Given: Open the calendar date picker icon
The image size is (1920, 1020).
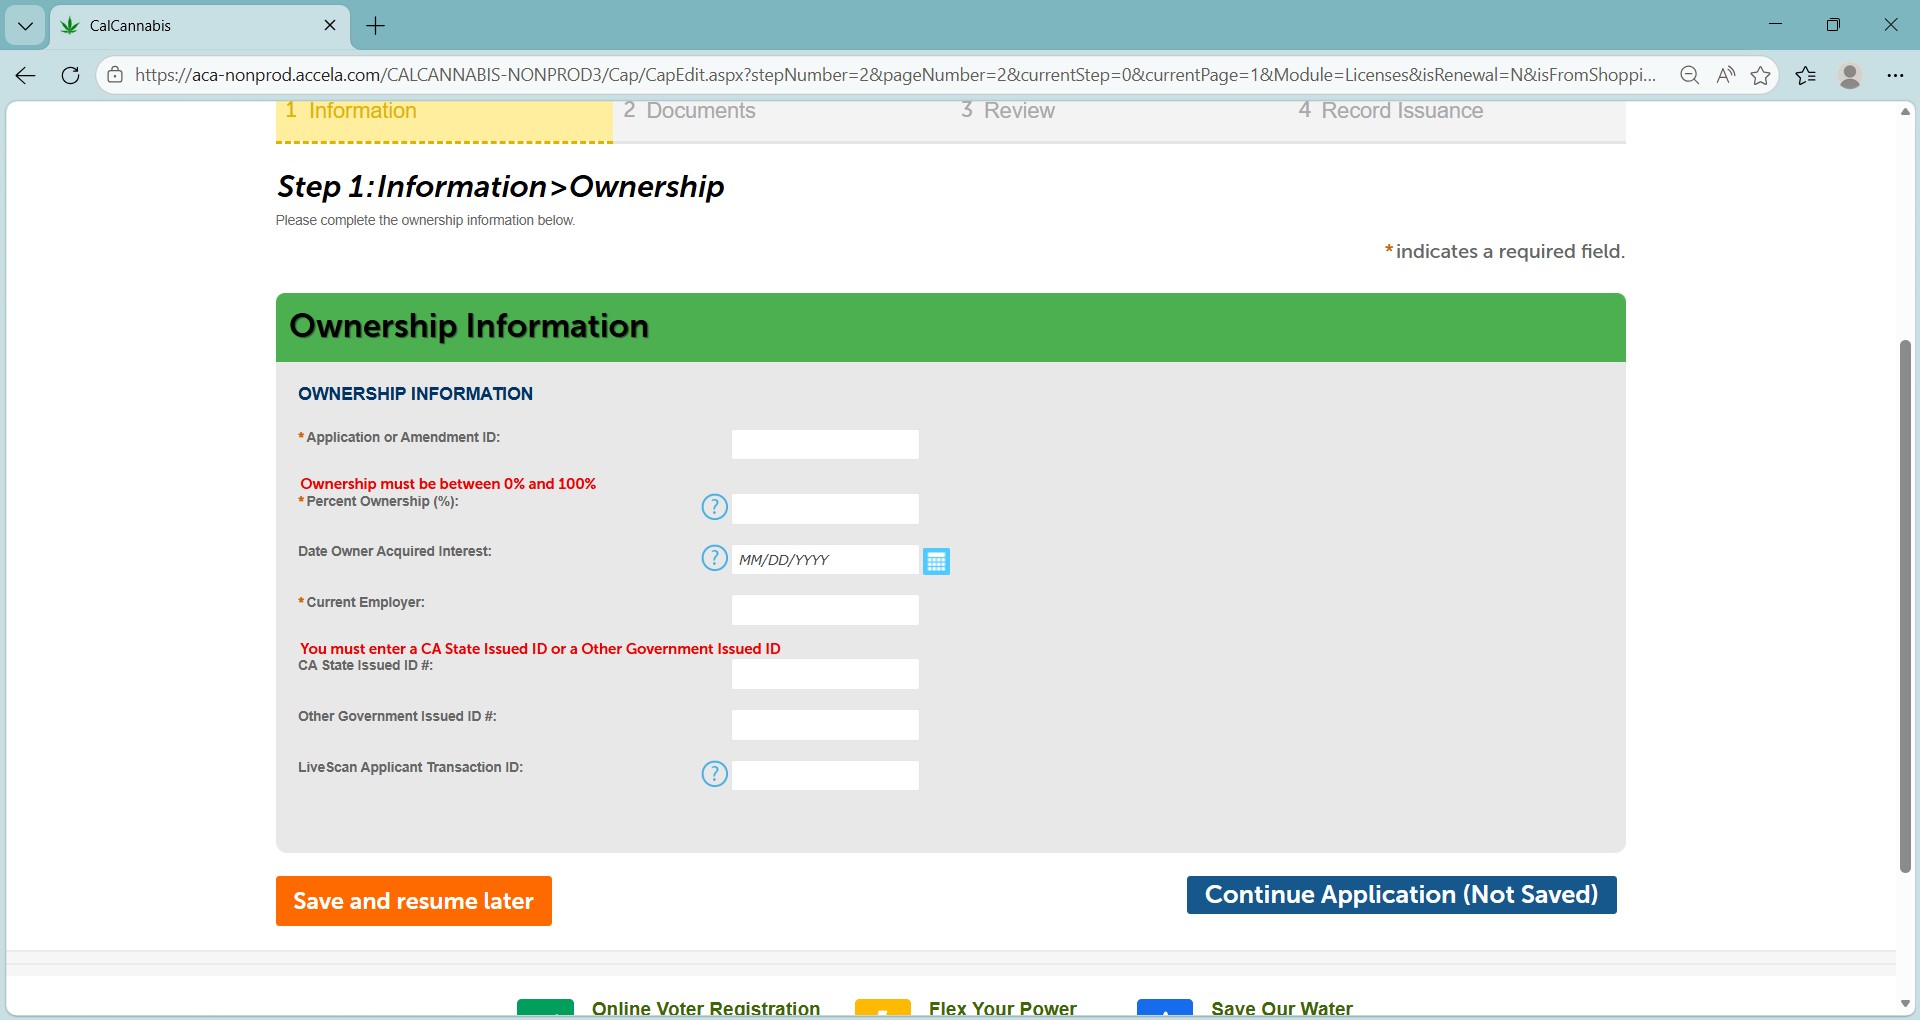Looking at the screenshot, I should point(936,561).
